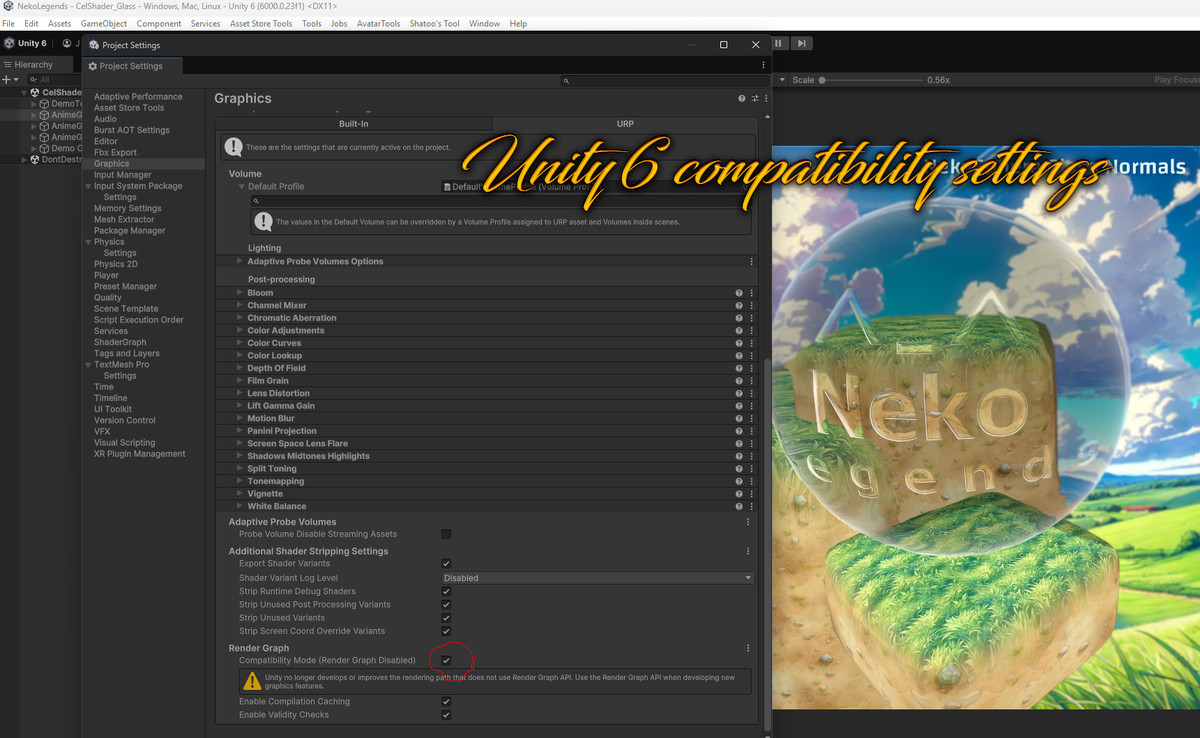Expand the Tonemapping foldout arrow

point(240,481)
